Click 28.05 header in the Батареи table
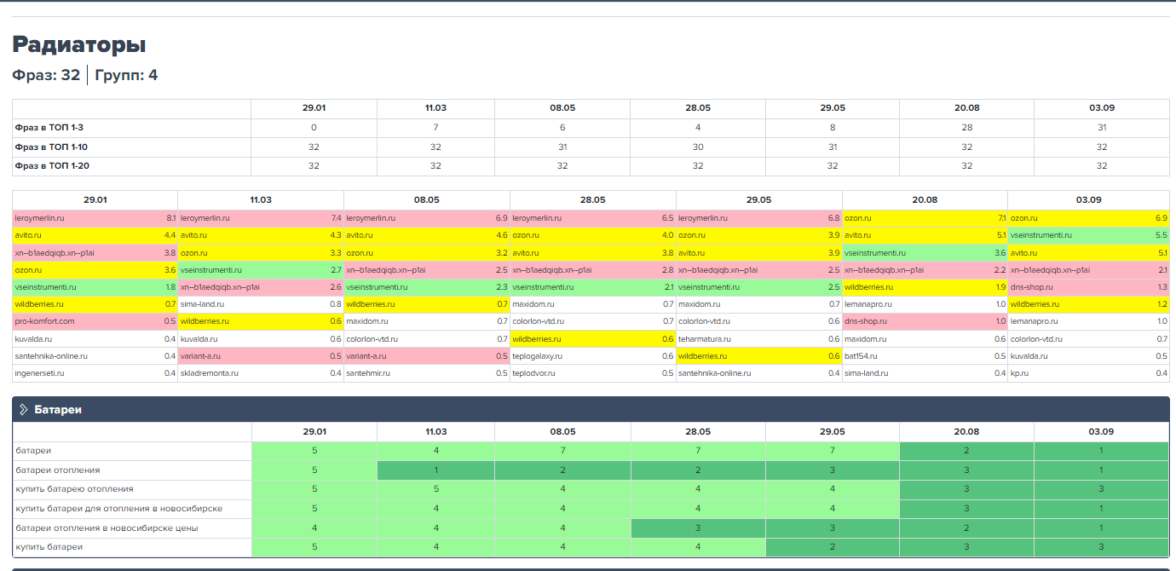Image resolution: width=1176 pixels, height=571 pixels. pyautogui.click(x=698, y=432)
